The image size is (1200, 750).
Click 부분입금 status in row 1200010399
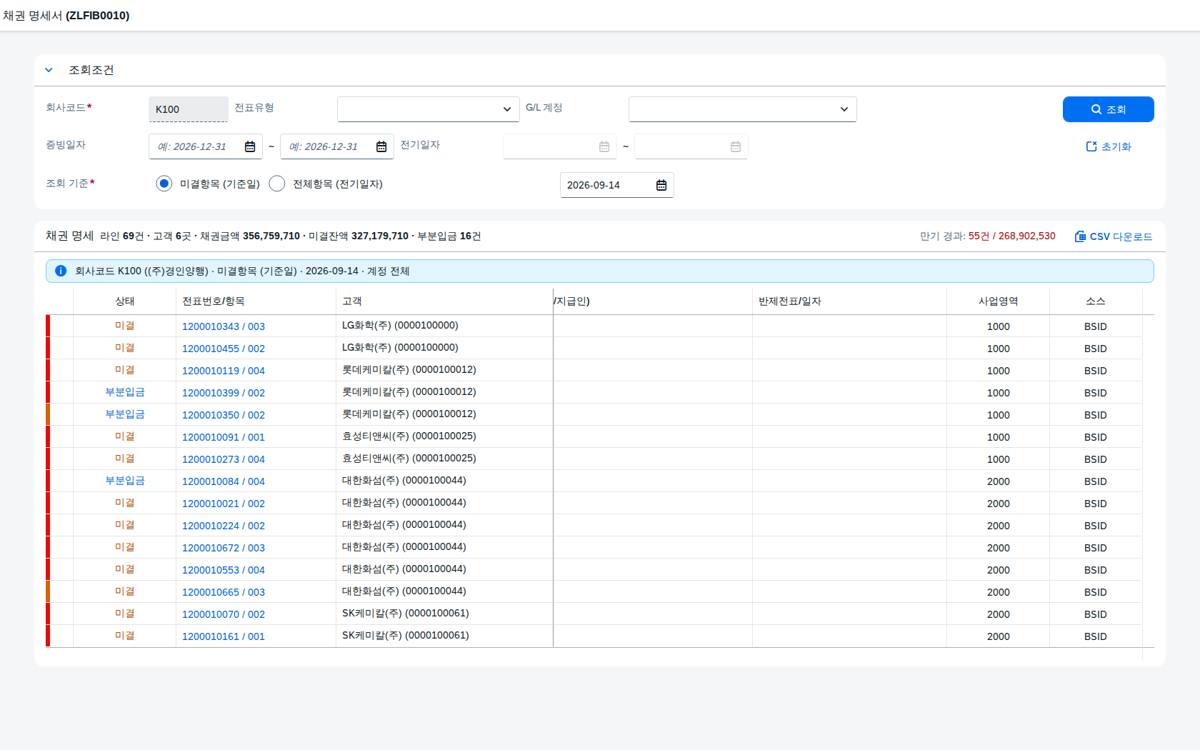pyautogui.click(x=125, y=392)
